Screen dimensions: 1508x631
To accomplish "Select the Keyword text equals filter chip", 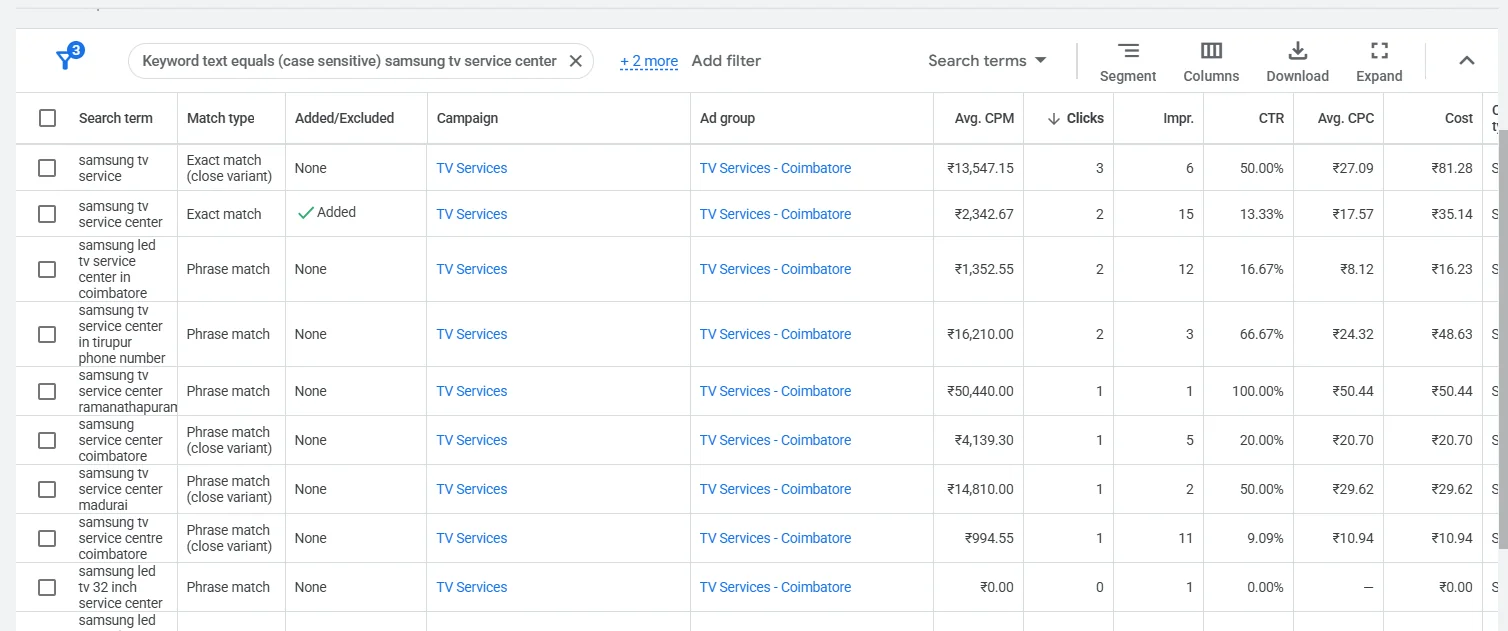I will [349, 61].
